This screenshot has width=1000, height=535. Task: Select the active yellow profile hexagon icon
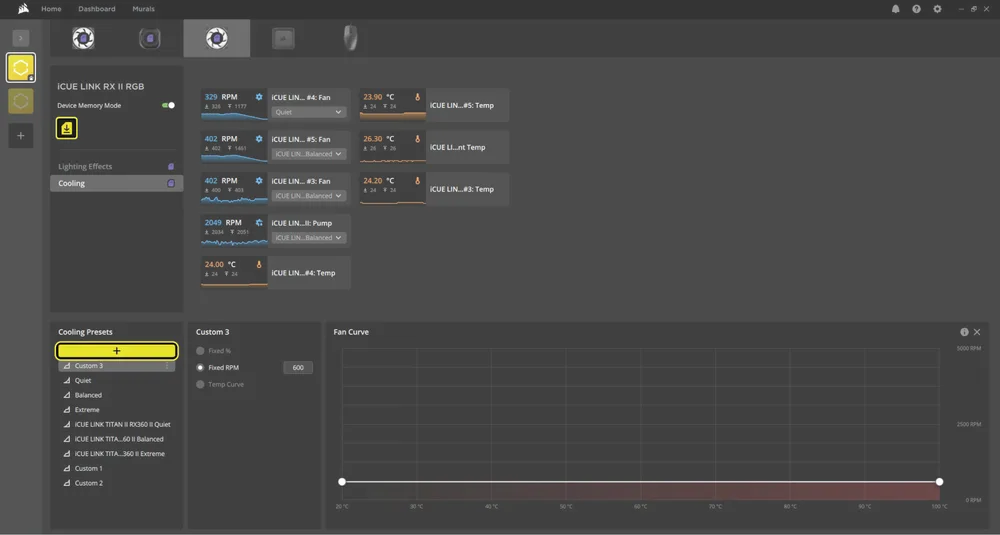(21, 68)
